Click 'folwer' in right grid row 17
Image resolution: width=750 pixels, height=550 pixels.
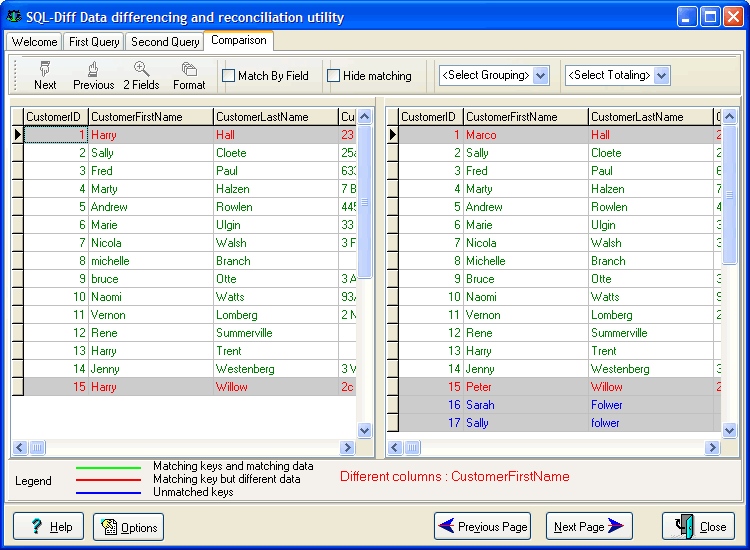(605, 423)
